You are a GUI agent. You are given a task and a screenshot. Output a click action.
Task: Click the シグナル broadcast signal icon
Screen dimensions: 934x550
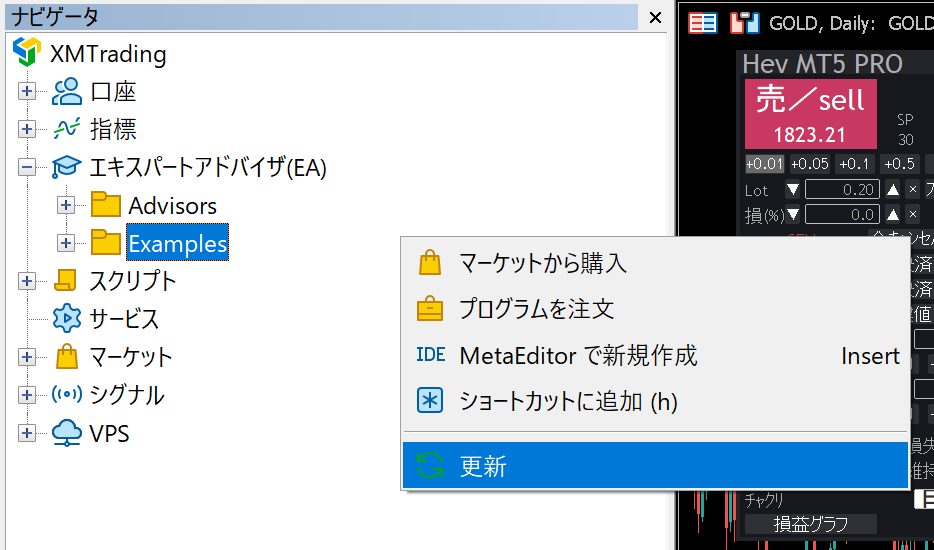pos(67,394)
